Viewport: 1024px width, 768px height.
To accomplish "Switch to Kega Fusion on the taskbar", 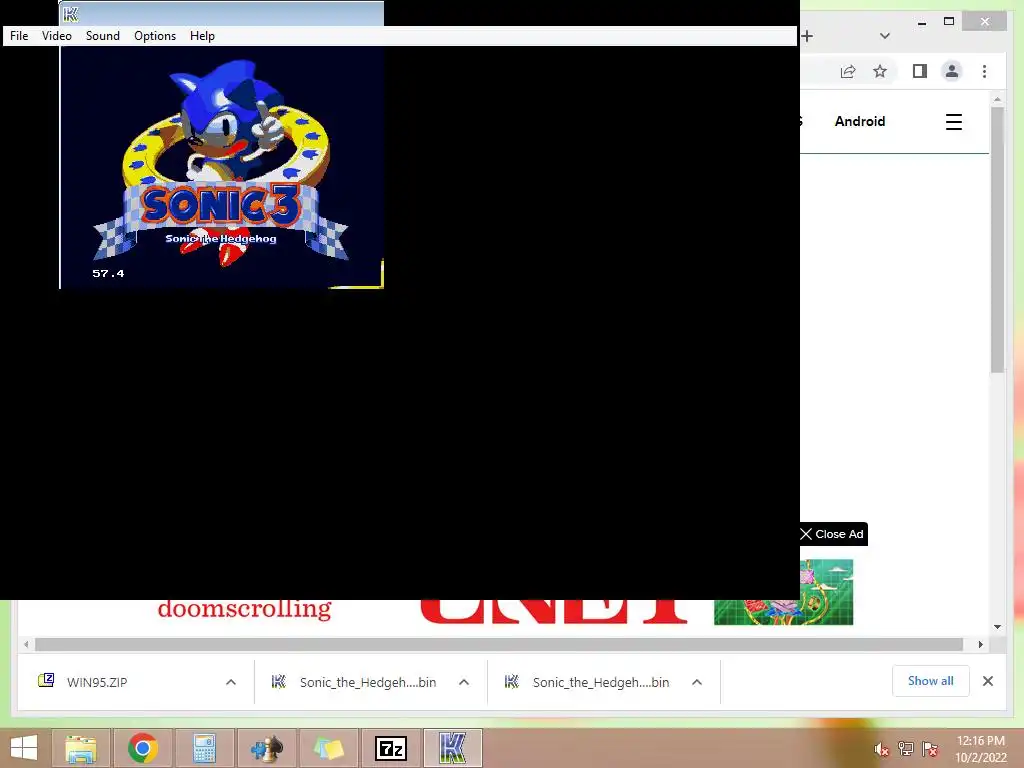I will (453, 748).
